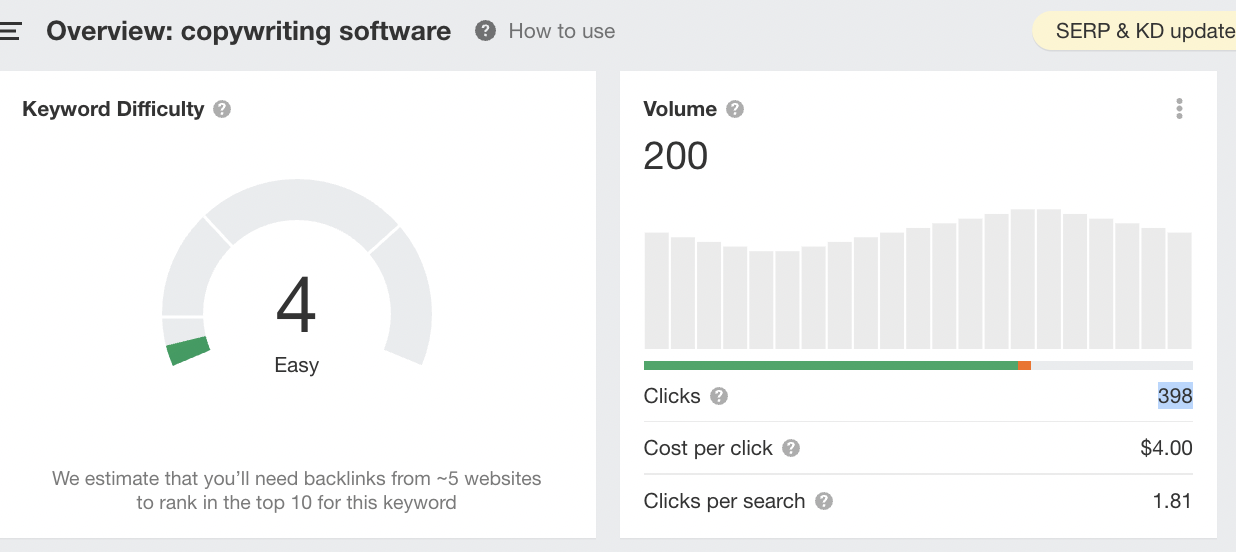Click the search volume number 200
The image size is (1236, 552).
coord(676,156)
